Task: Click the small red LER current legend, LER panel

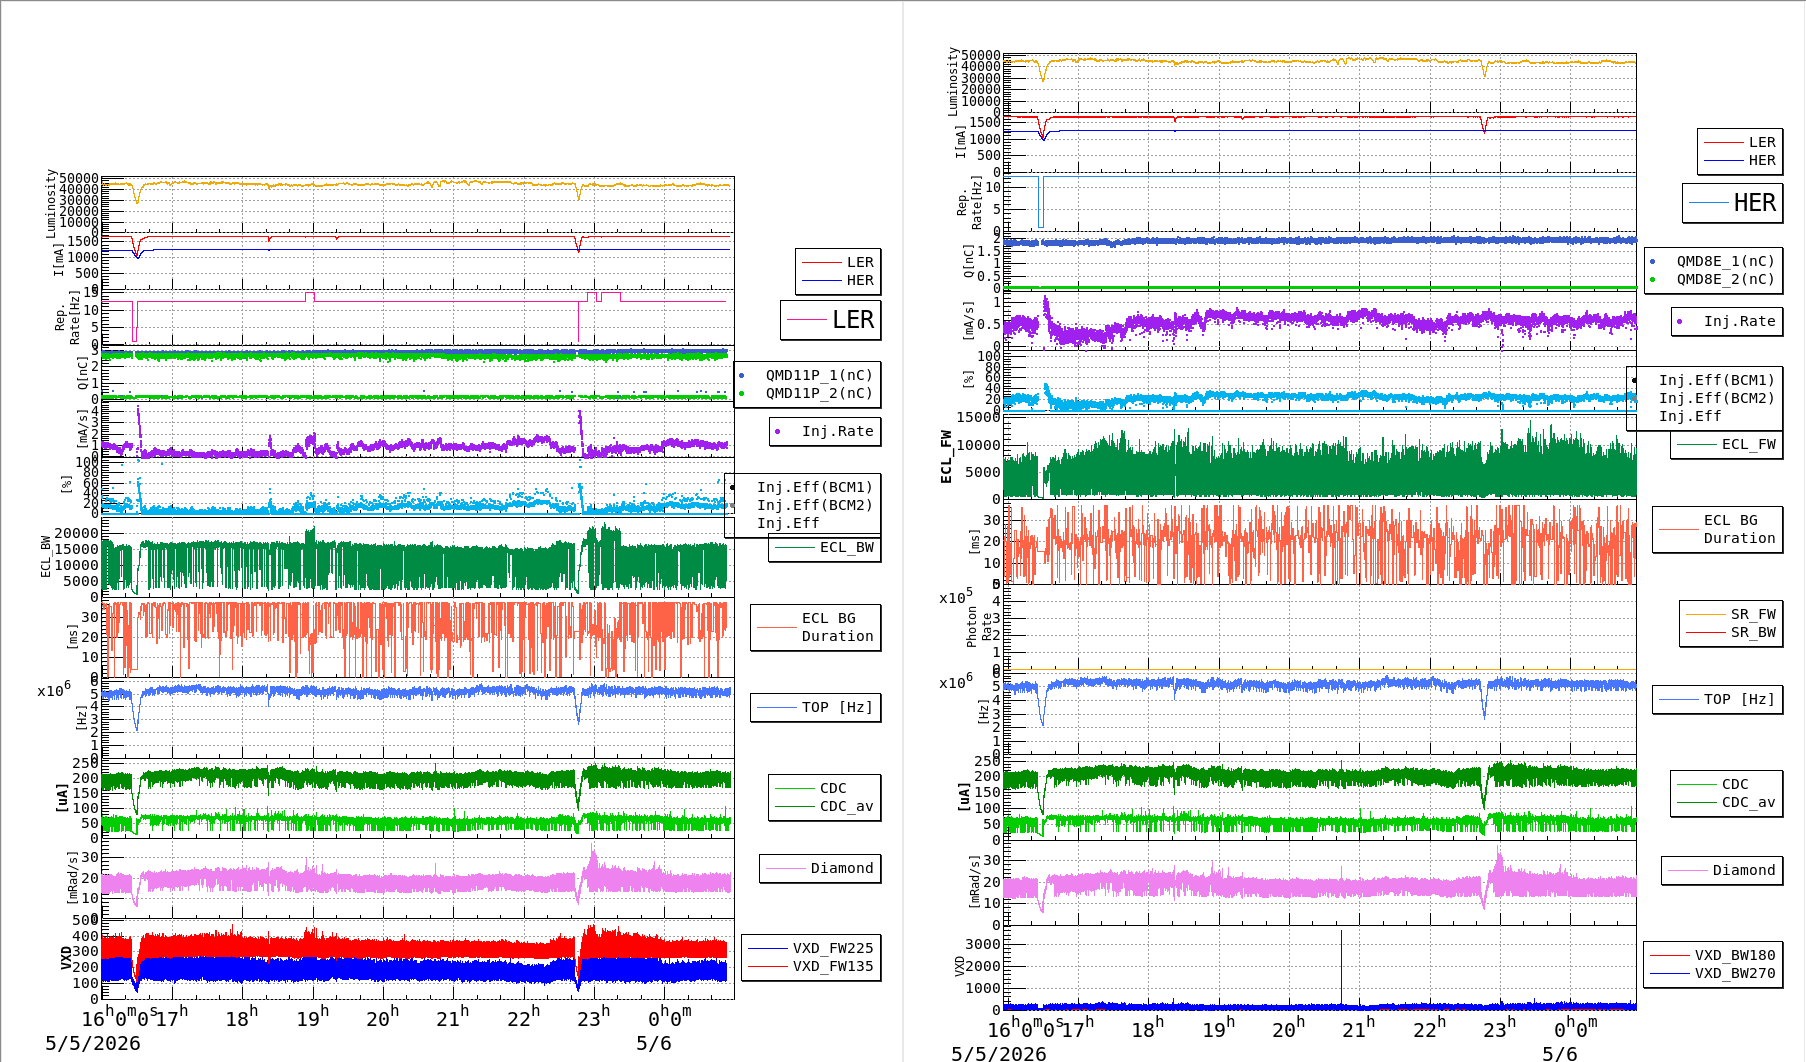Action: click(x=838, y=262)
